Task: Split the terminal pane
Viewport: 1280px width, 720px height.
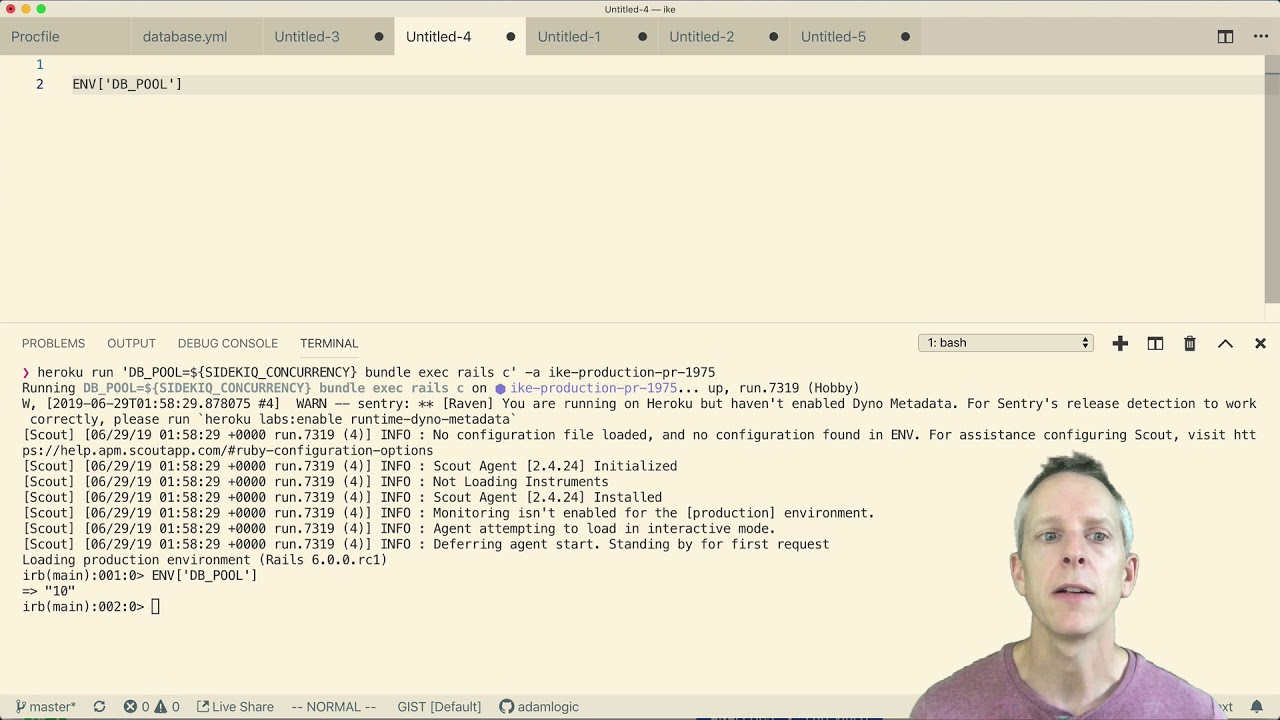Action: tap(1155, 343)
